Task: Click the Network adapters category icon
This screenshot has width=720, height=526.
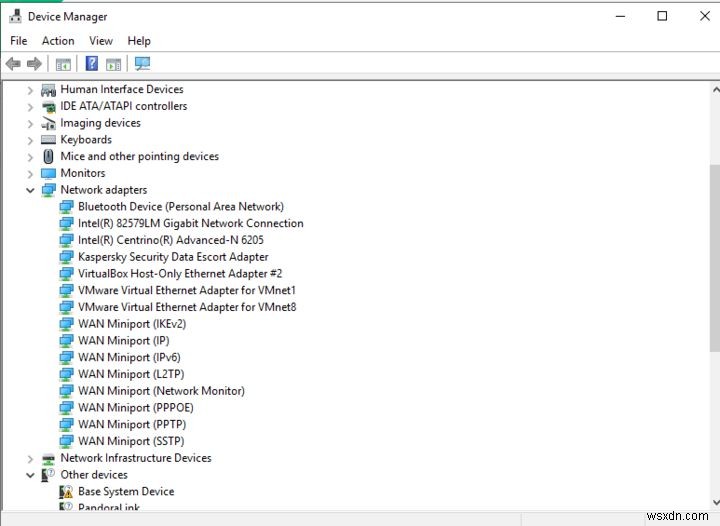Action: click(48, 190)
